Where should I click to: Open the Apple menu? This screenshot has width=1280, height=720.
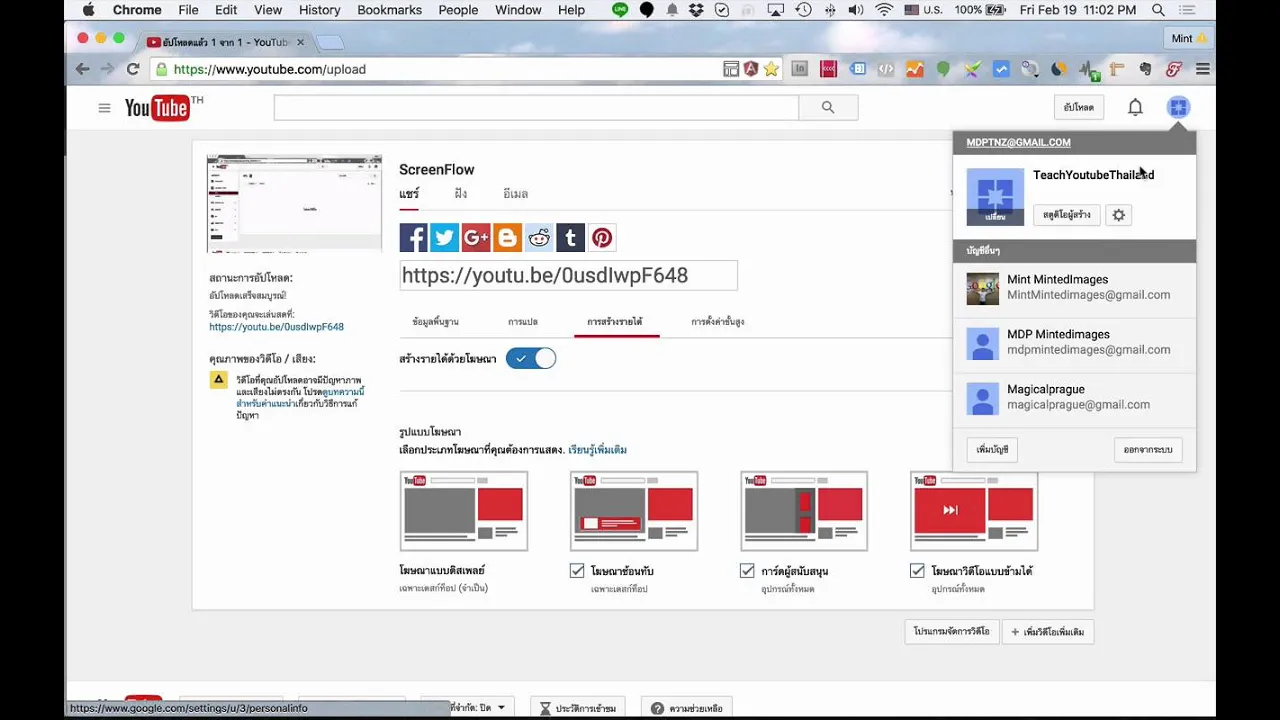[x=88, y=10]
